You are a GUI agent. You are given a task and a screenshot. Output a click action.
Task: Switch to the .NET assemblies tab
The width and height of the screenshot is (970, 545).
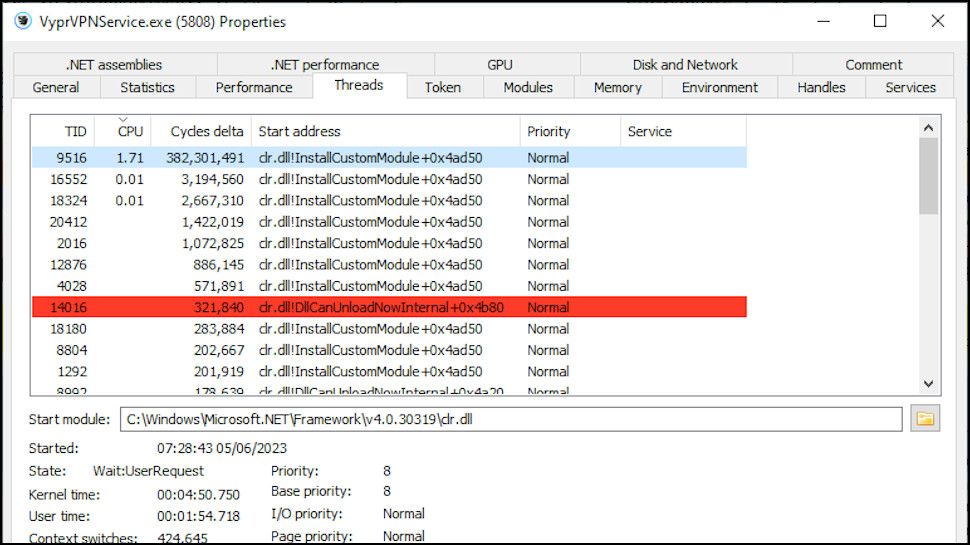pos(113,64)
